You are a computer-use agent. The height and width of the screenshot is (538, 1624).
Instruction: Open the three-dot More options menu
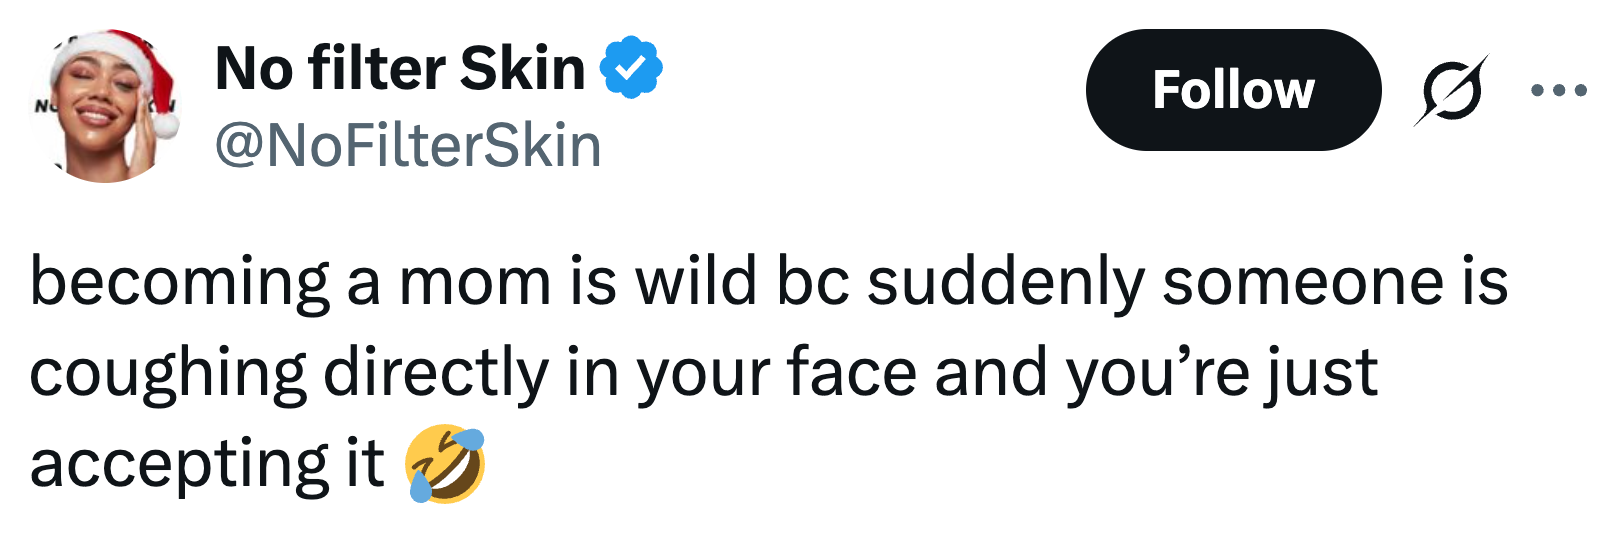coord(1558,90)
